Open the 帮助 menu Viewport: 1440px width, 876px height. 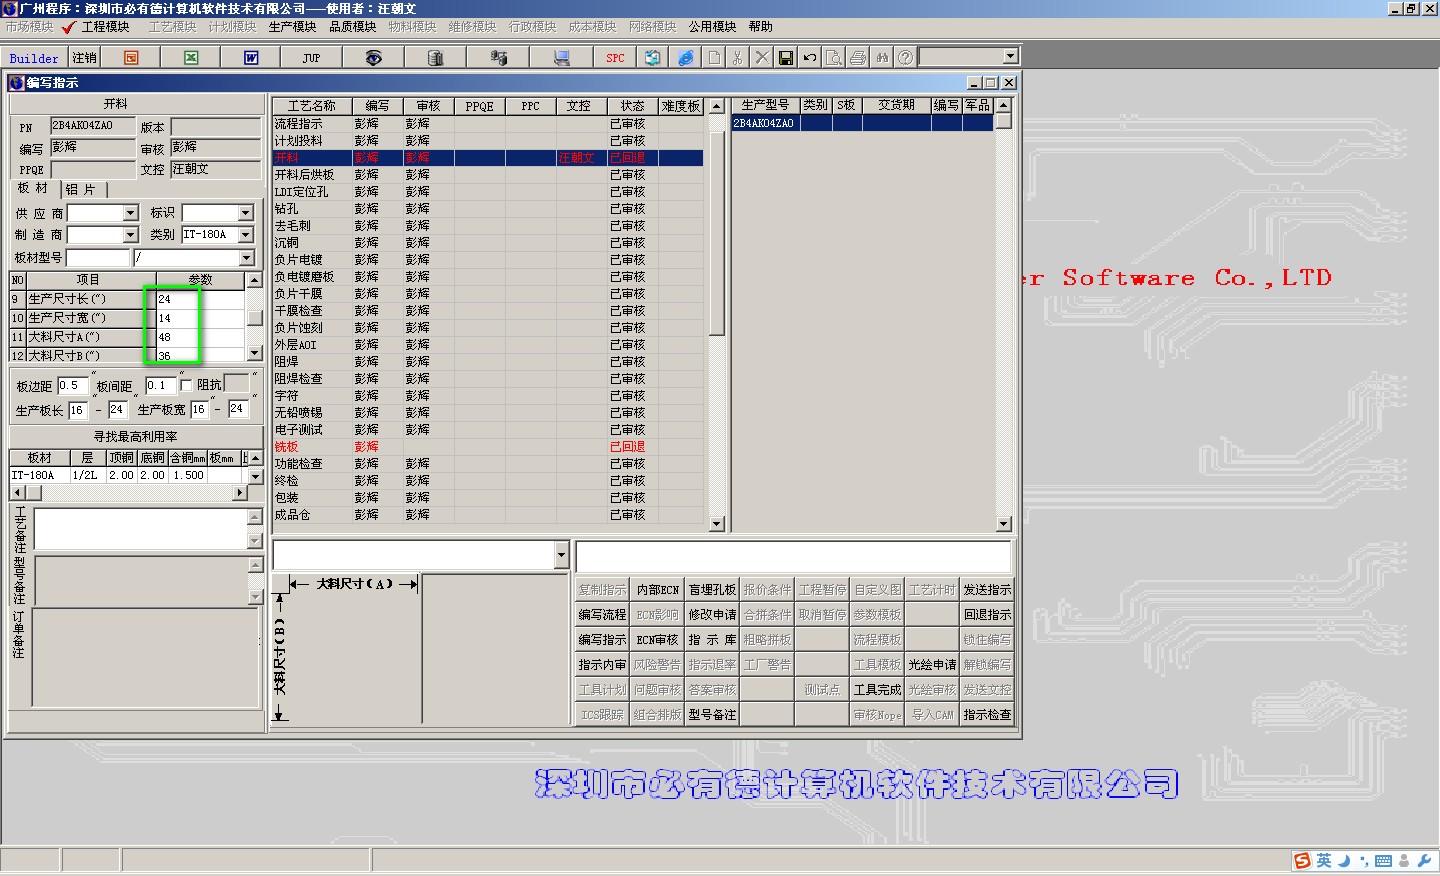760,27
